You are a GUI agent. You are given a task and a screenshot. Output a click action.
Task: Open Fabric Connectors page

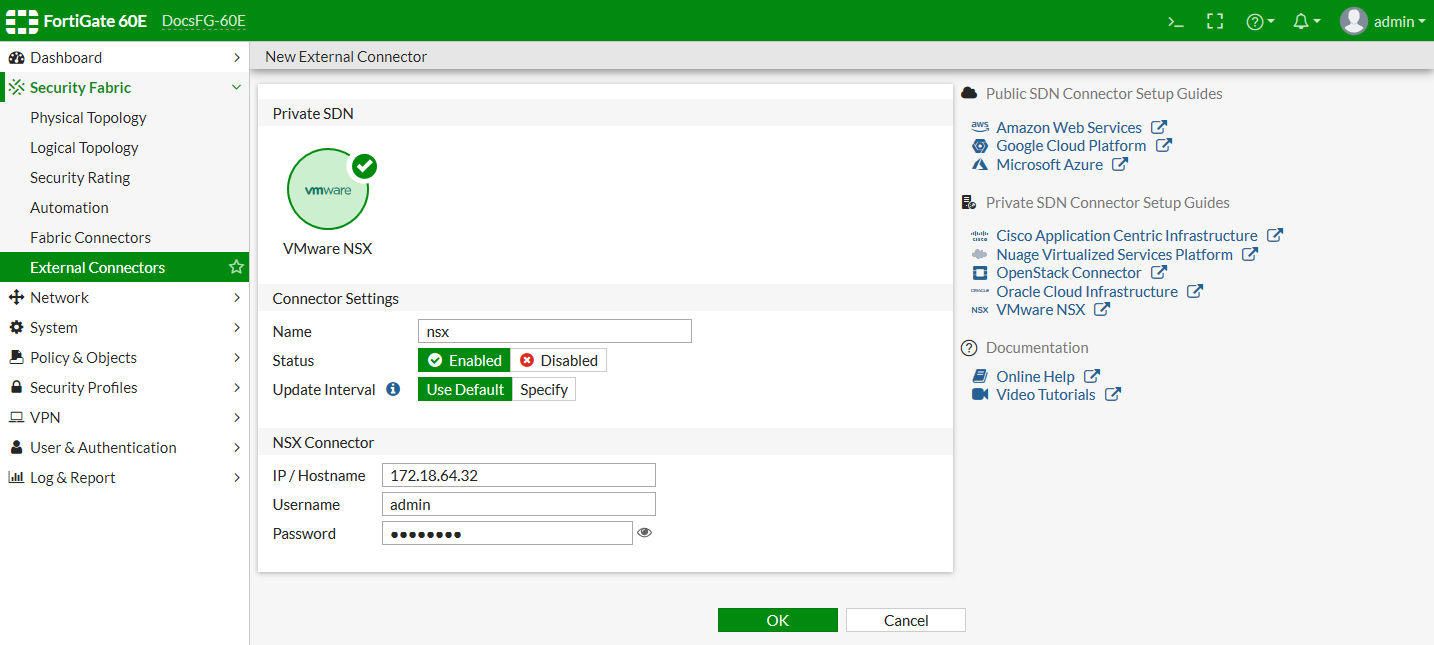point(90,237)
